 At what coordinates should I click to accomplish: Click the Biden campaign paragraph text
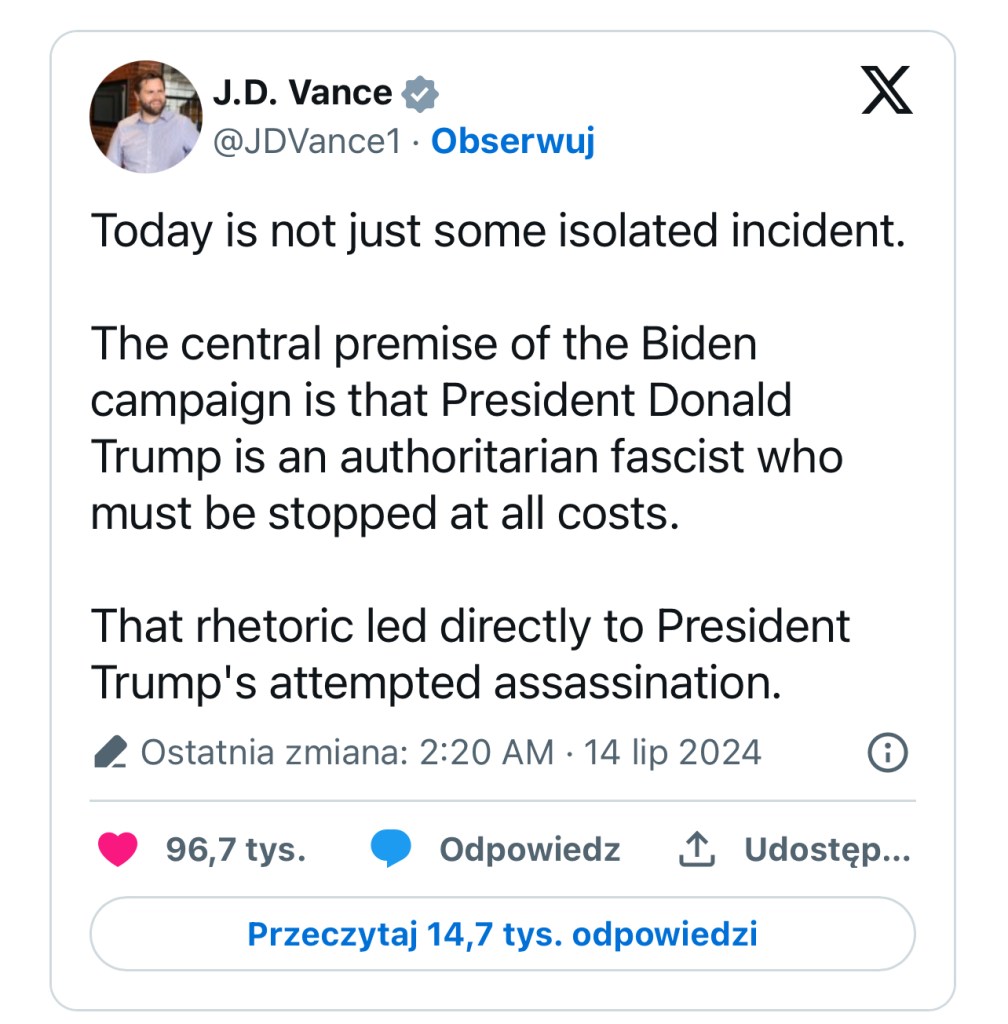point(467,428)
